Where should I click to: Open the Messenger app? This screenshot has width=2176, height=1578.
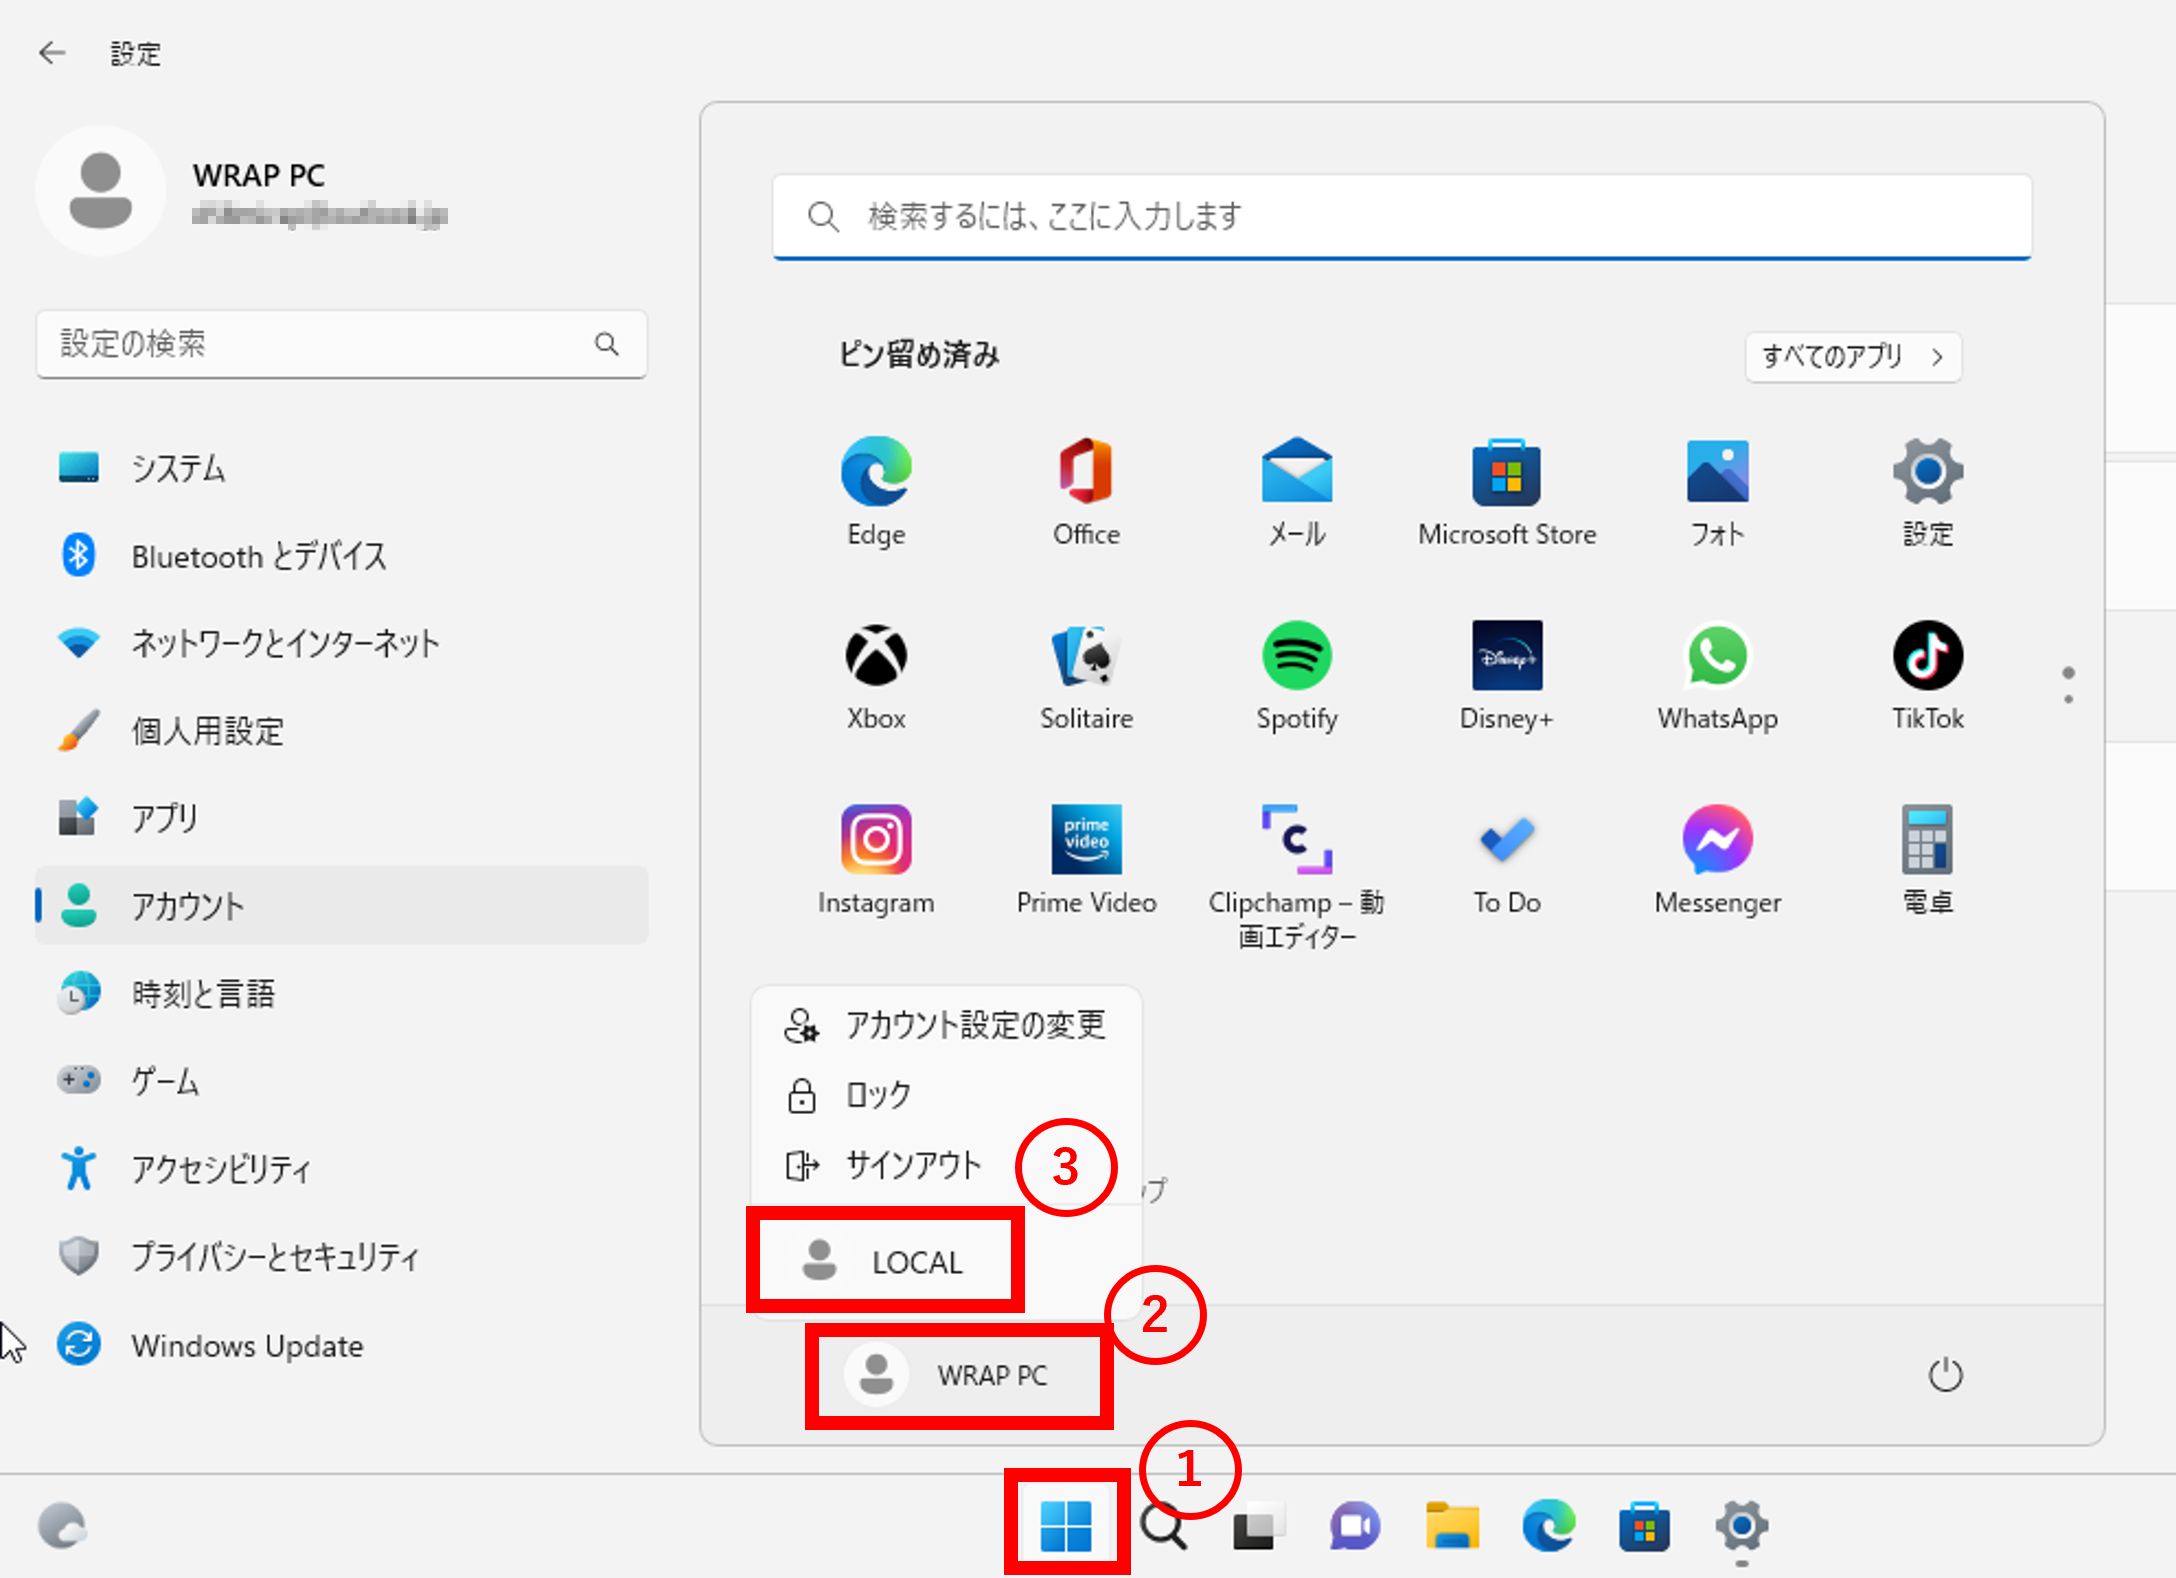click(1717, 859)
